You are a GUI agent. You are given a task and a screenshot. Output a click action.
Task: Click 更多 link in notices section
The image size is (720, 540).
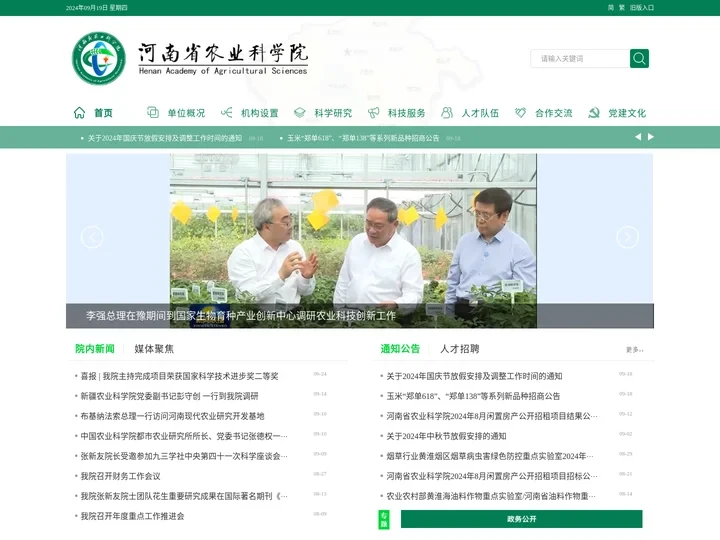click(635, 350)
